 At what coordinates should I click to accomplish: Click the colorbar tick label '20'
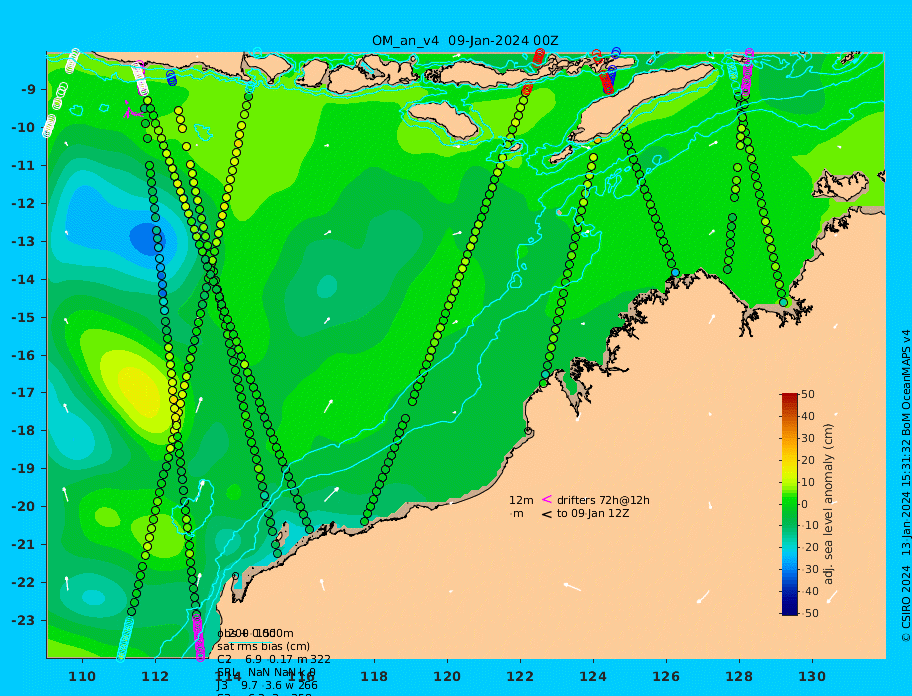coord(808,461)
